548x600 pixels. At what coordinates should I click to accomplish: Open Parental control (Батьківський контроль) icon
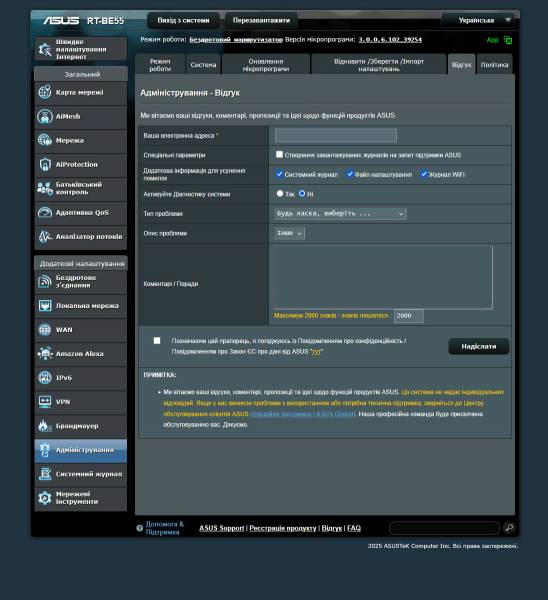pos(45,188)
